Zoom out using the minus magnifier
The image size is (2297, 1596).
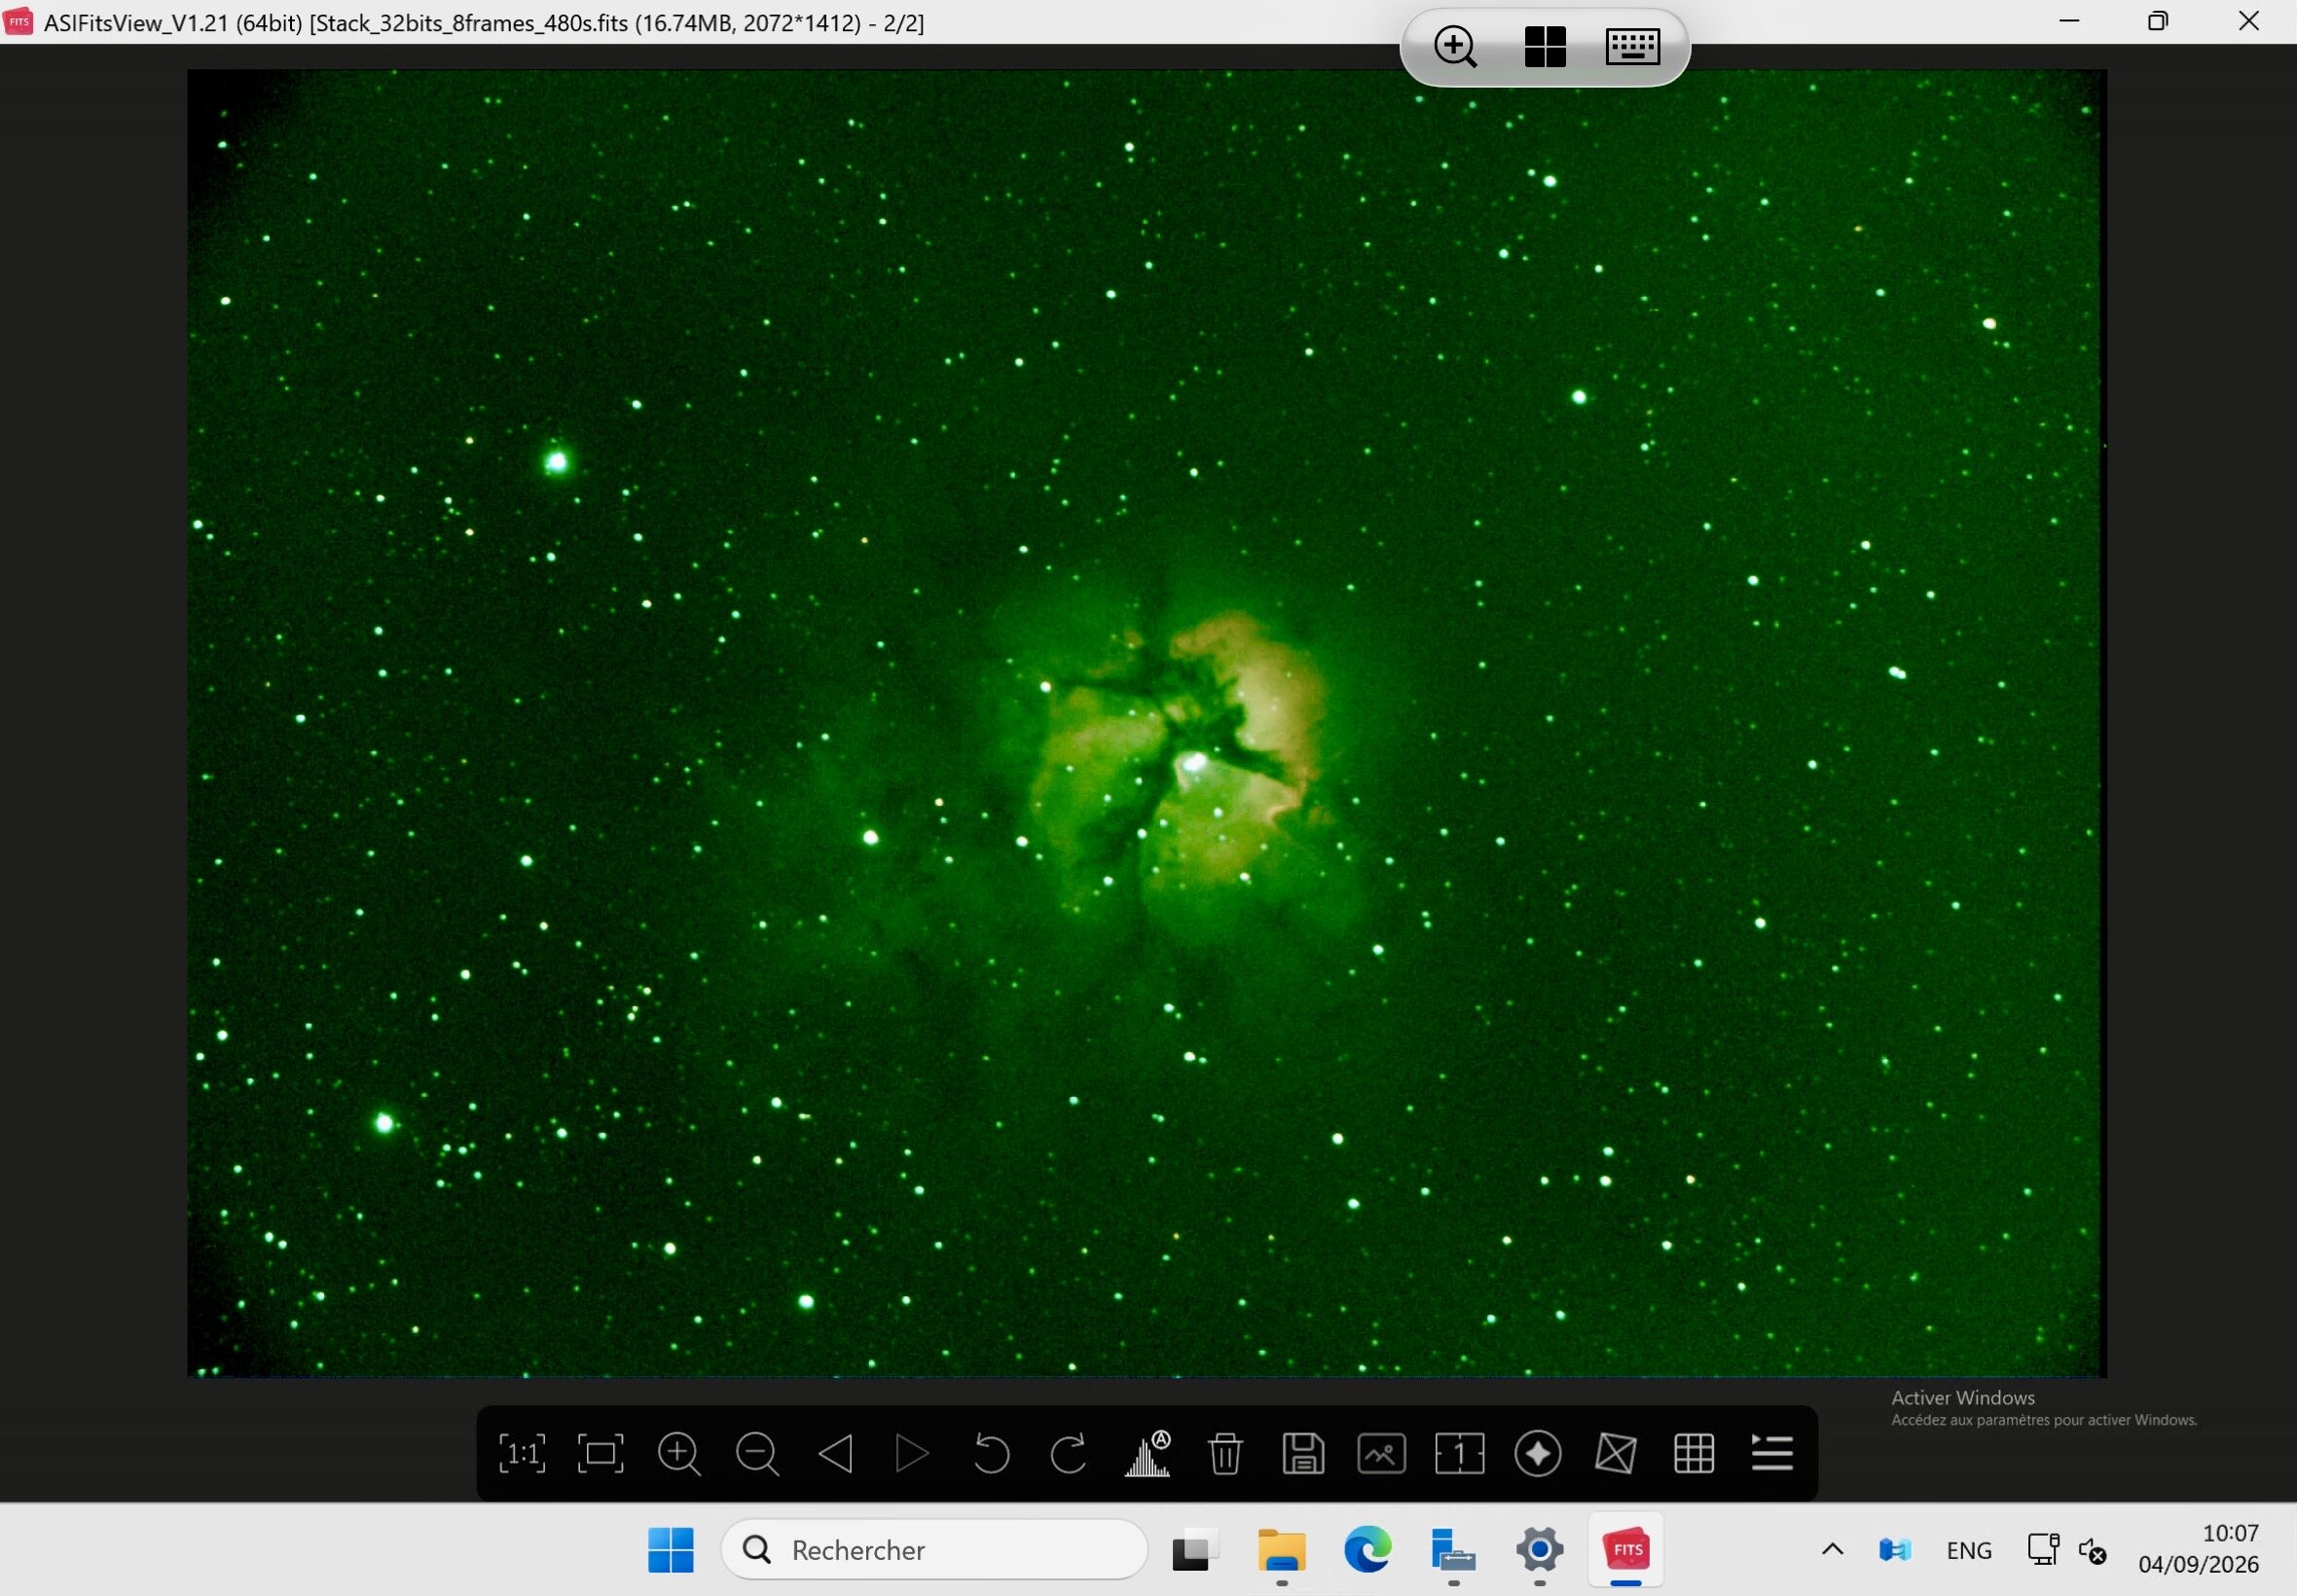[x=757, y=1453]
